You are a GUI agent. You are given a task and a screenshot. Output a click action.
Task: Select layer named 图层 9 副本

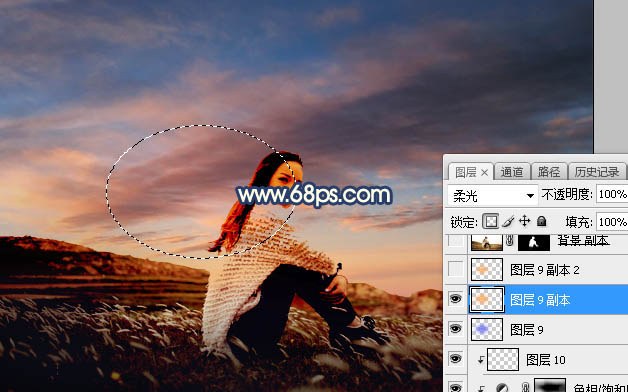[540, 300]
